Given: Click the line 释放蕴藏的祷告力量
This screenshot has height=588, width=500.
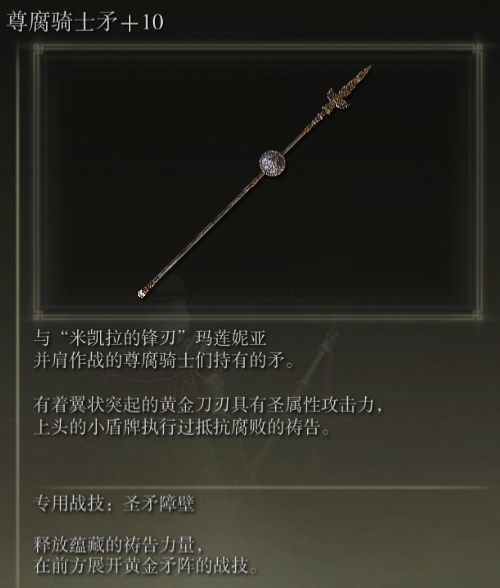Looking at the screenshot, I should [x=119, y=544].
